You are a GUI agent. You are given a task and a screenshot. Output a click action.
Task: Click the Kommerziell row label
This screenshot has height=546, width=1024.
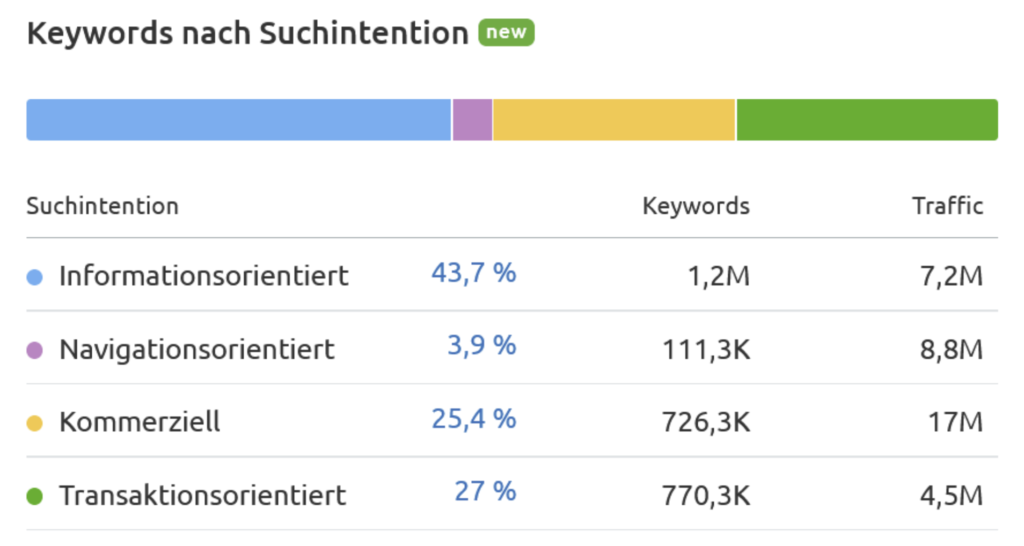[x=140, y=422]
